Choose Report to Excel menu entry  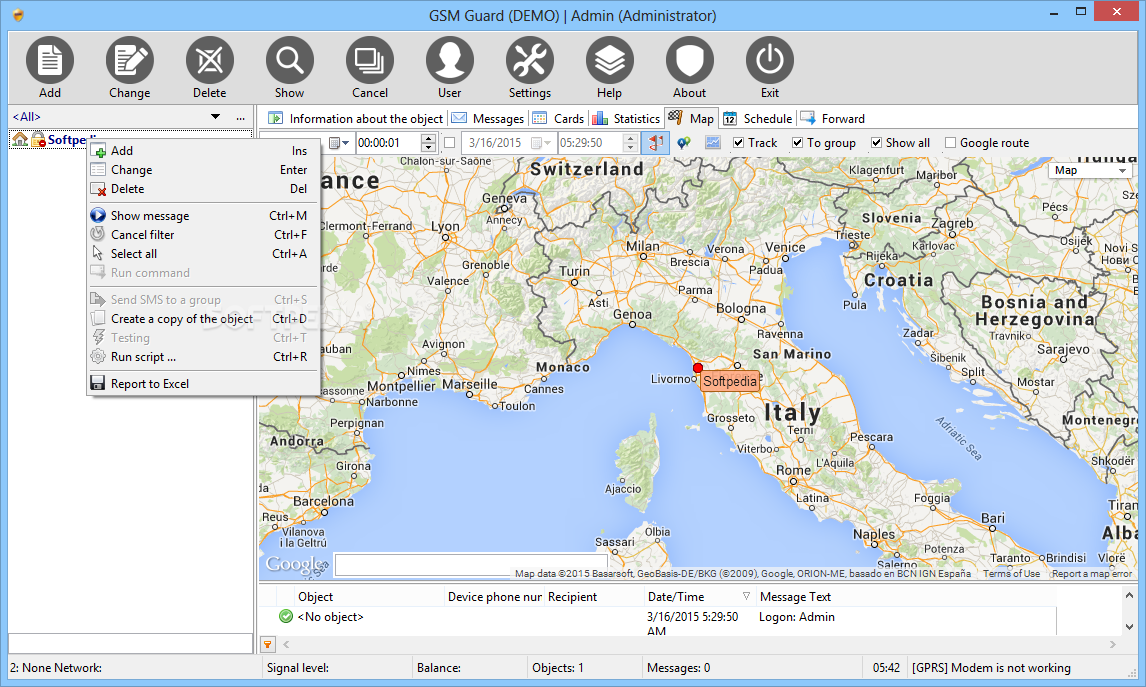tap(203, 384)
